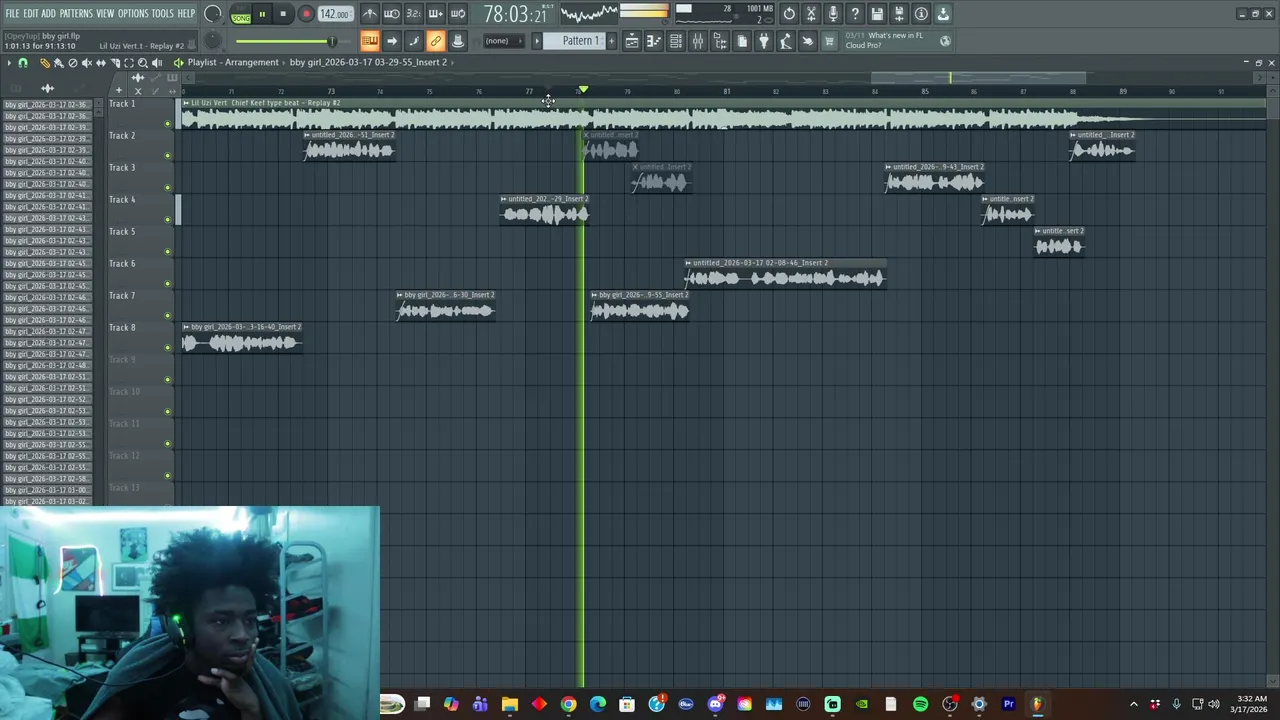The width and height of the screenshot is (1280, 720).
Task: Select the playlist mute tool speaker icon
Action: [86, 62]
